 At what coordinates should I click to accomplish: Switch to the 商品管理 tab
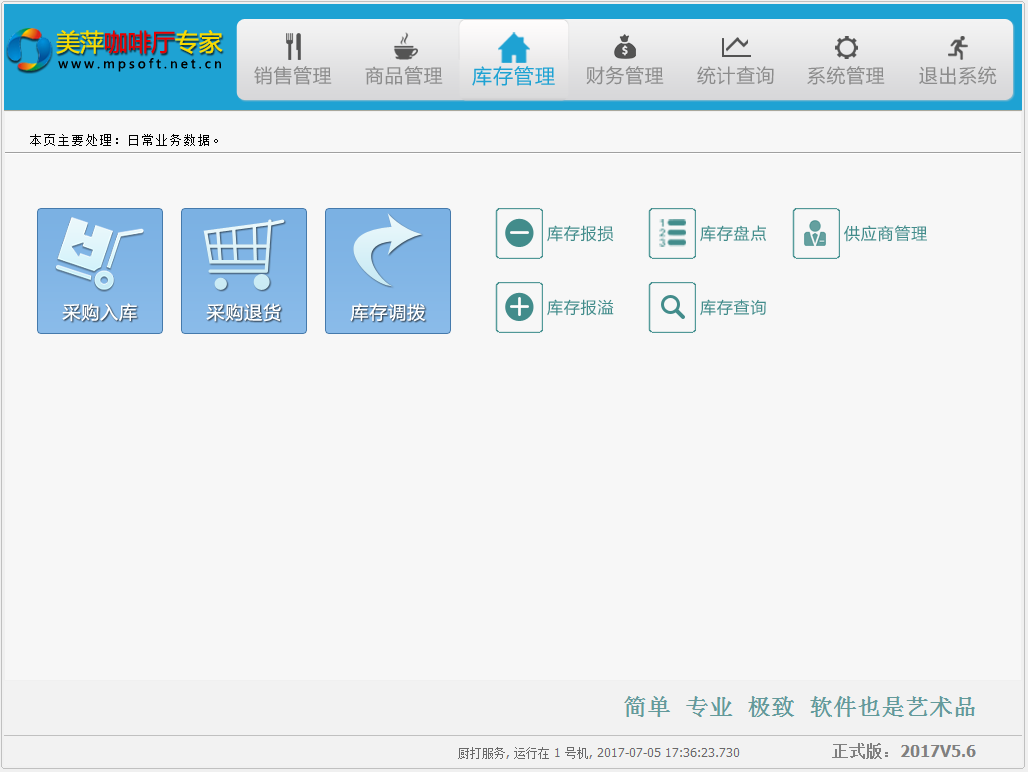[403, 61]
